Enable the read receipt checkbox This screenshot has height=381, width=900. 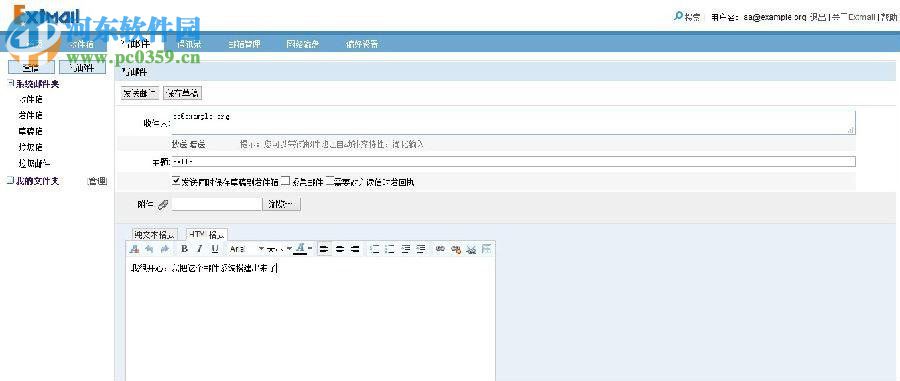tap(329, 181)
